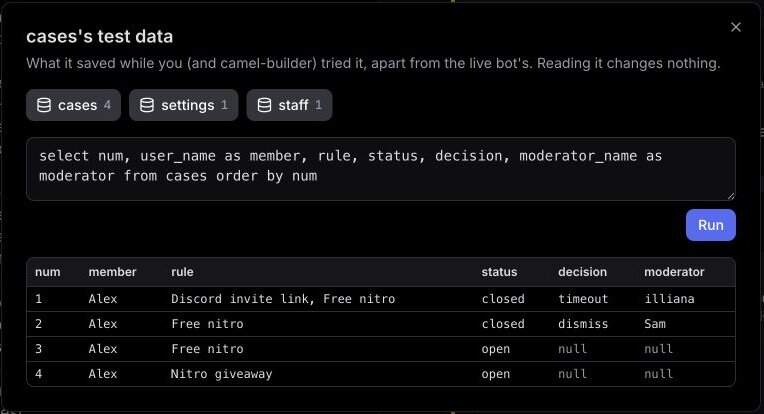Click num value 1 cell
Screen dimensions: 764x414
pyautogui.click(x=38, y=299)
